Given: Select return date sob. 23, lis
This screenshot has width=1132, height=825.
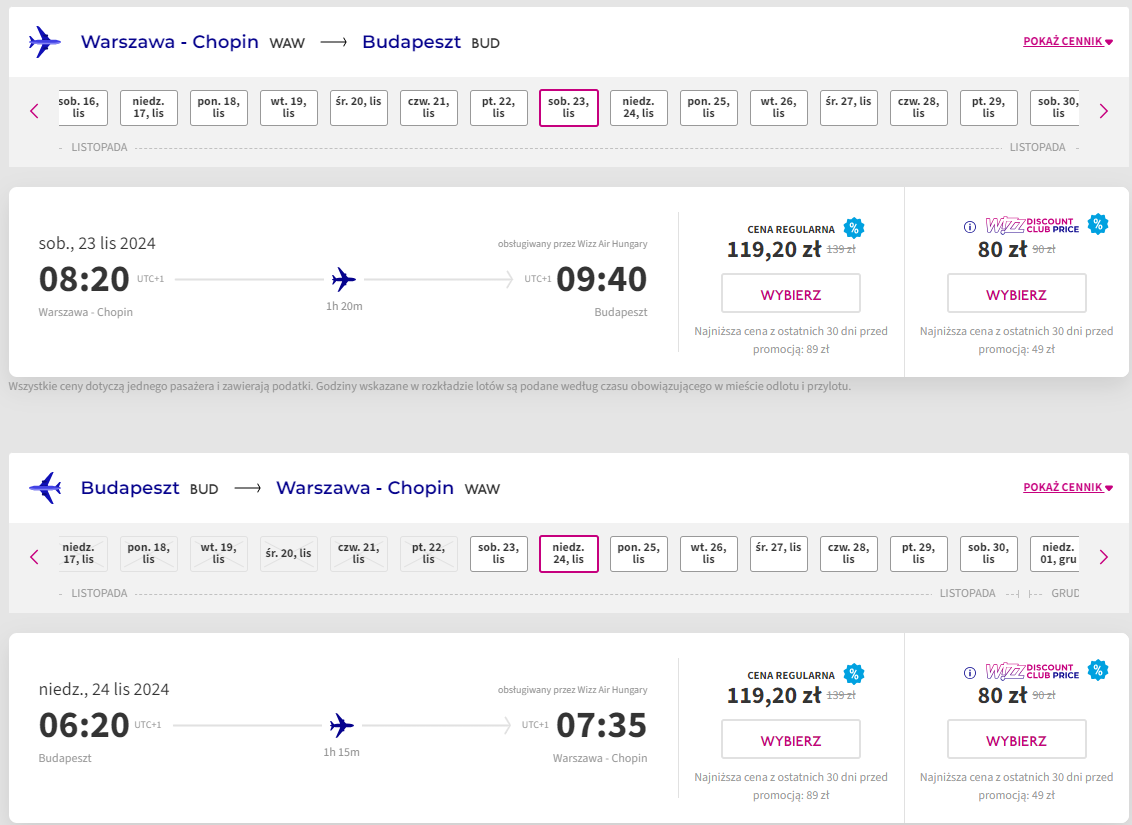Looking at the screenshot, I should [499, 554].
